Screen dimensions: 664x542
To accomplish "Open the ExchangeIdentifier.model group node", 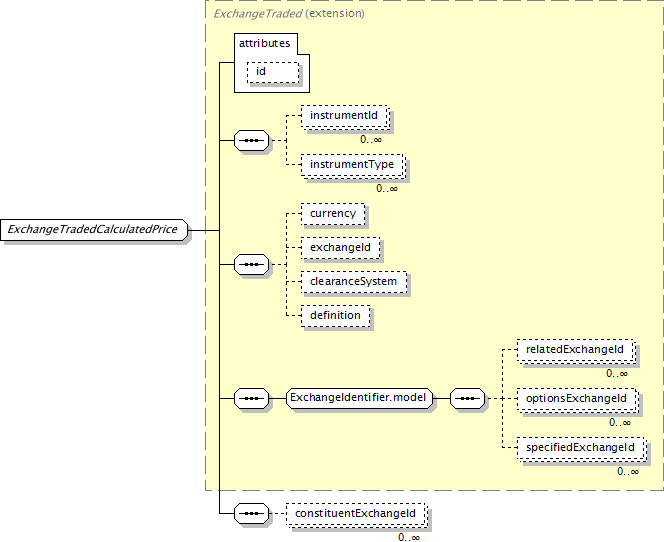I will click(358, 398).
